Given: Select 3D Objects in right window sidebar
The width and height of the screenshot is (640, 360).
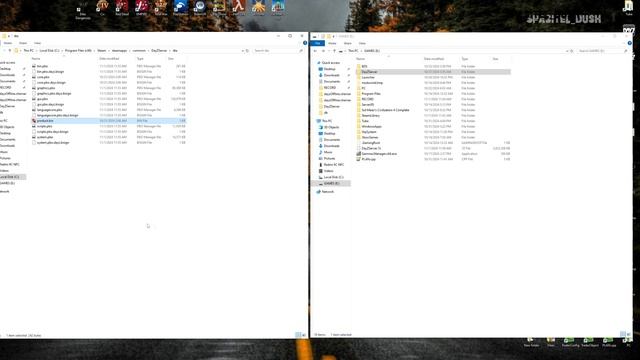Looking at the screenshot, I should (331, 127).
